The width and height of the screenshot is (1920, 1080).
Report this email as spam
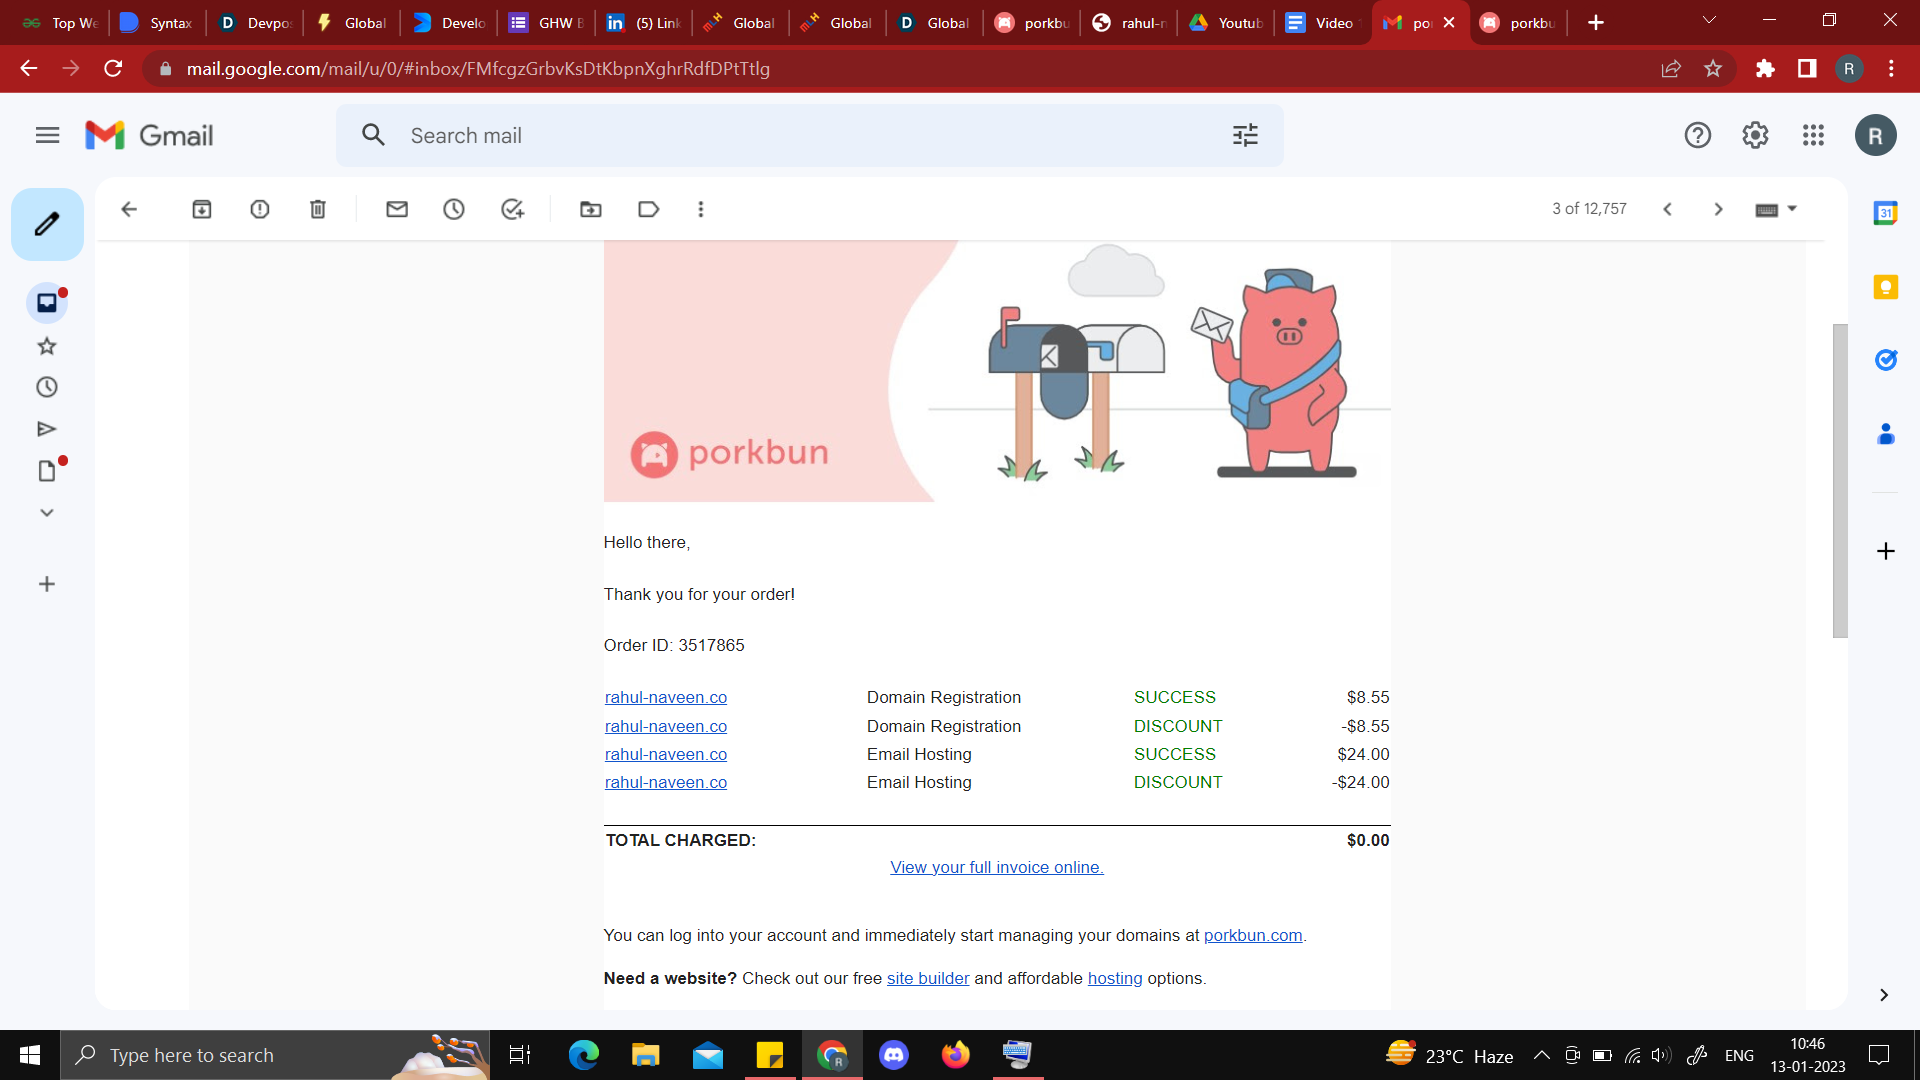(260, 209)
